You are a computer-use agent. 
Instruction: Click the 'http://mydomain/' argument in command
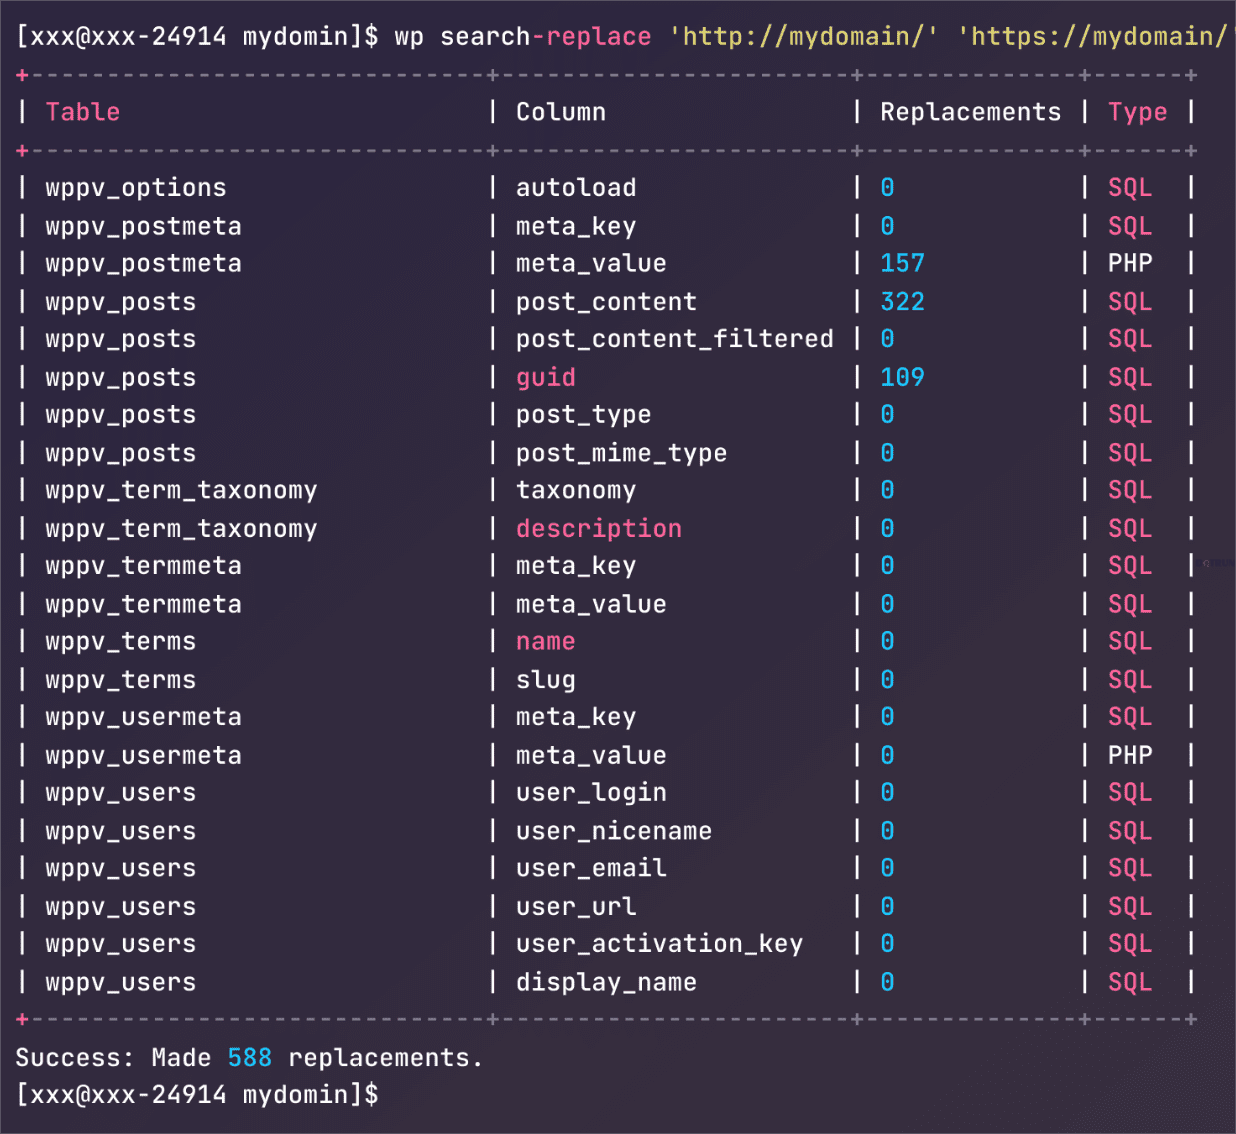[803, 37]
